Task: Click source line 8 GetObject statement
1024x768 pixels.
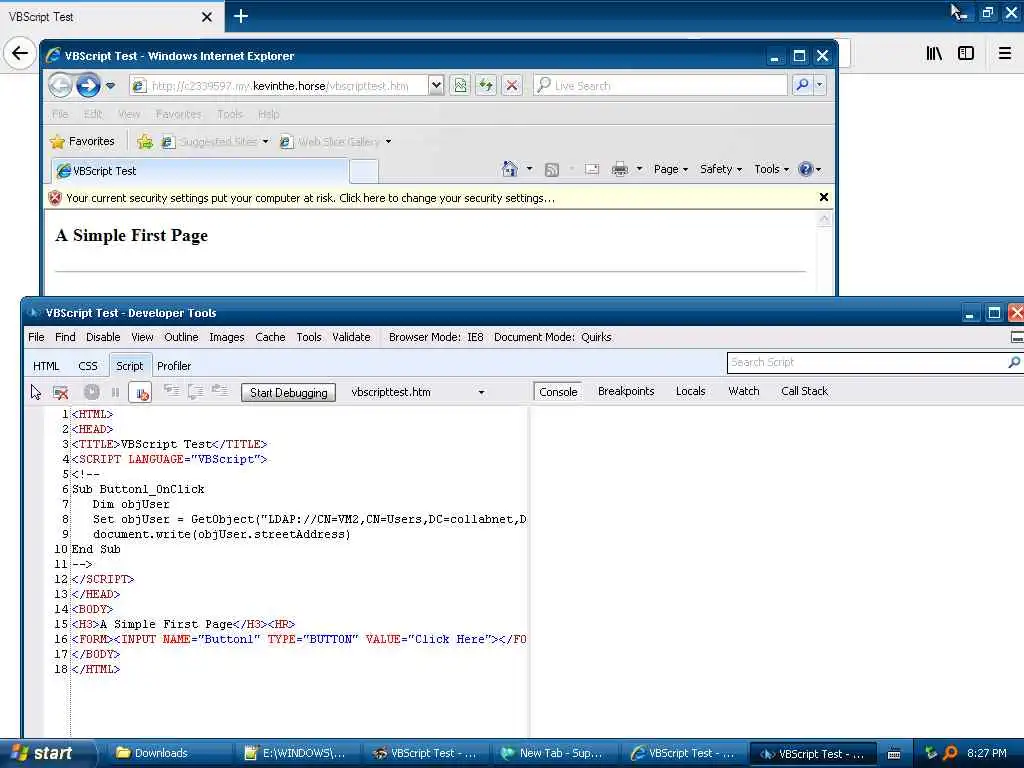Action: pyautogui.click(x=310, y=519)
